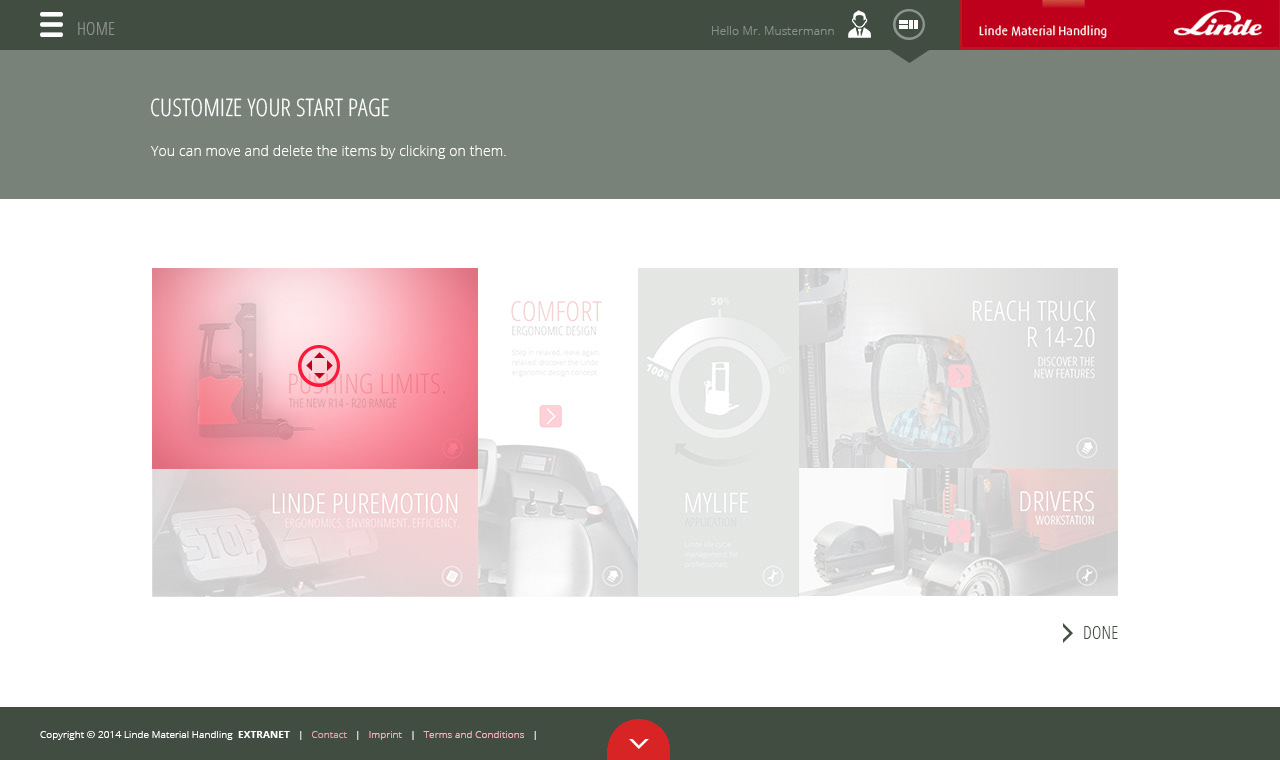Click tools icon on Drivers Workstation tile
1280x760 pixels.
pos(1087,576)
